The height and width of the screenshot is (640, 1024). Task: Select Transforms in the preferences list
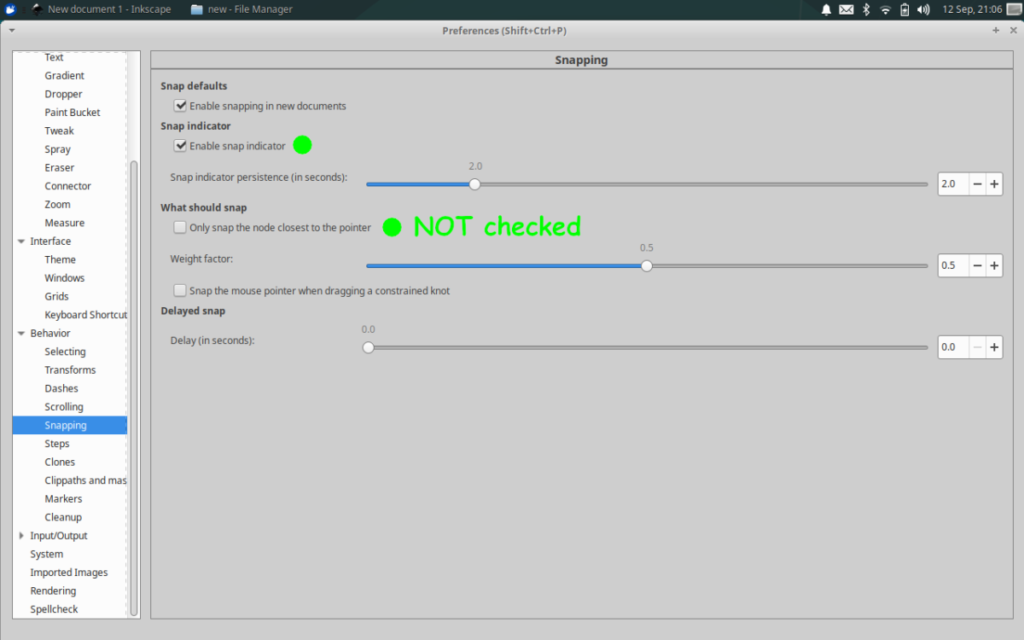tap(70, 370)
